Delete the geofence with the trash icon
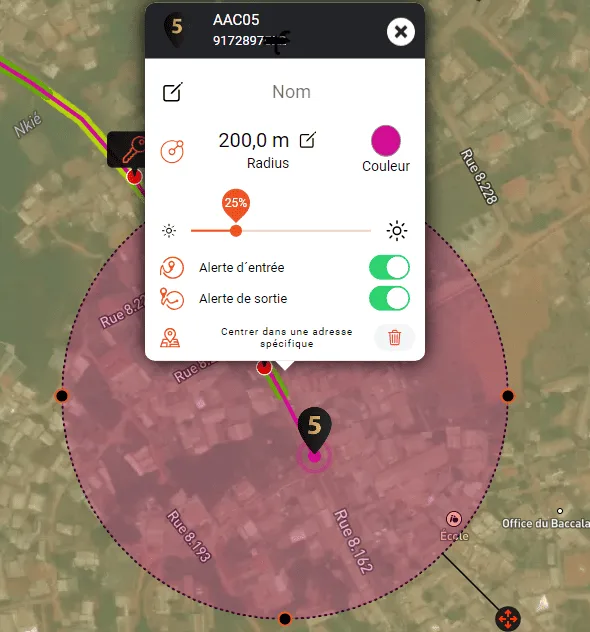Viewport: 590px width, 632px height. pyautogui.click(x=395, y=337)
